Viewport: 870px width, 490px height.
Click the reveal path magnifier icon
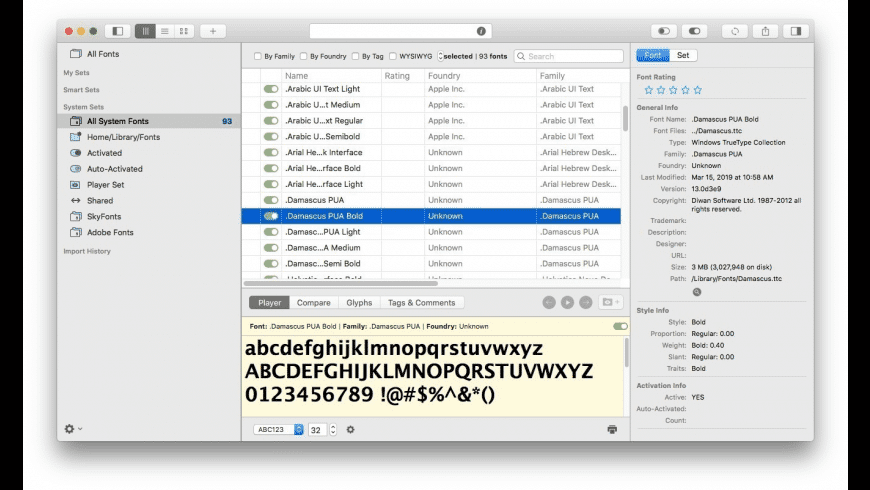[x=697, y=292]
